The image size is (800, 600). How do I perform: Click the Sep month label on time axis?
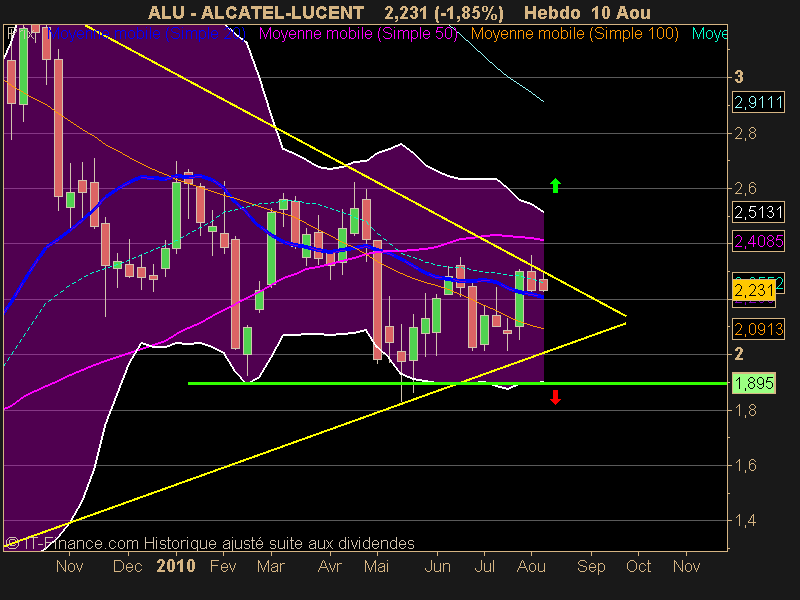point(591,566)
